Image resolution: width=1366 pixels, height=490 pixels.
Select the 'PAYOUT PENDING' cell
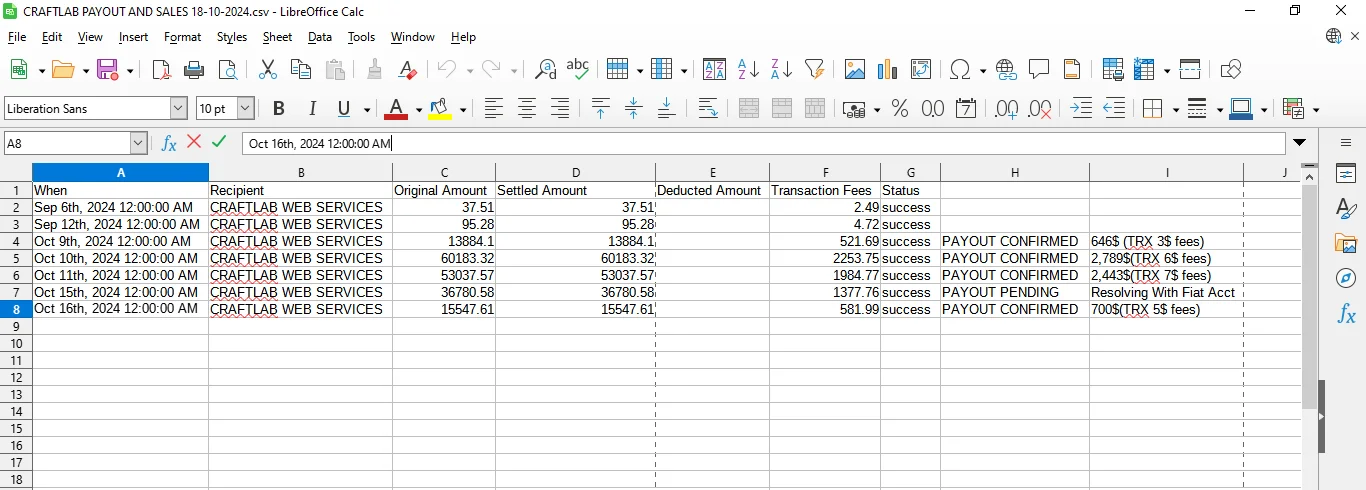click(1015, 292)
